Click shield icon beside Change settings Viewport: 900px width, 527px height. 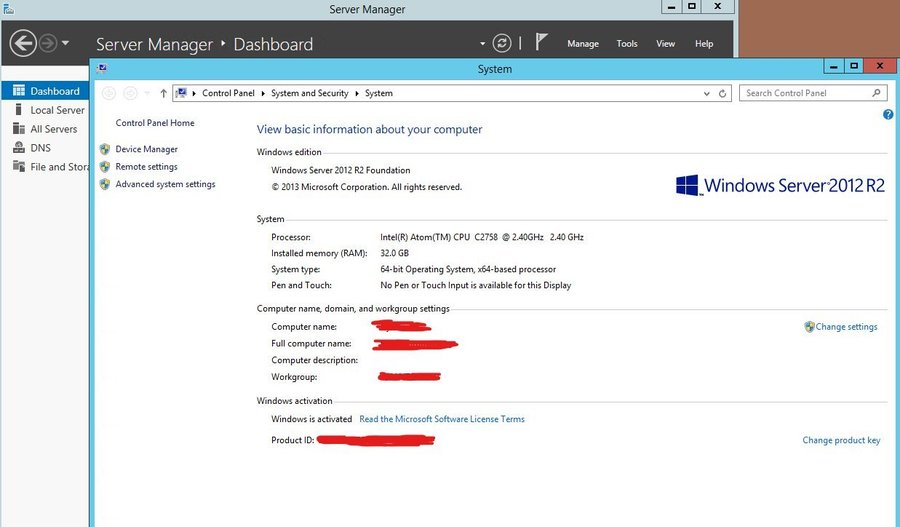(x=809, y=327)
